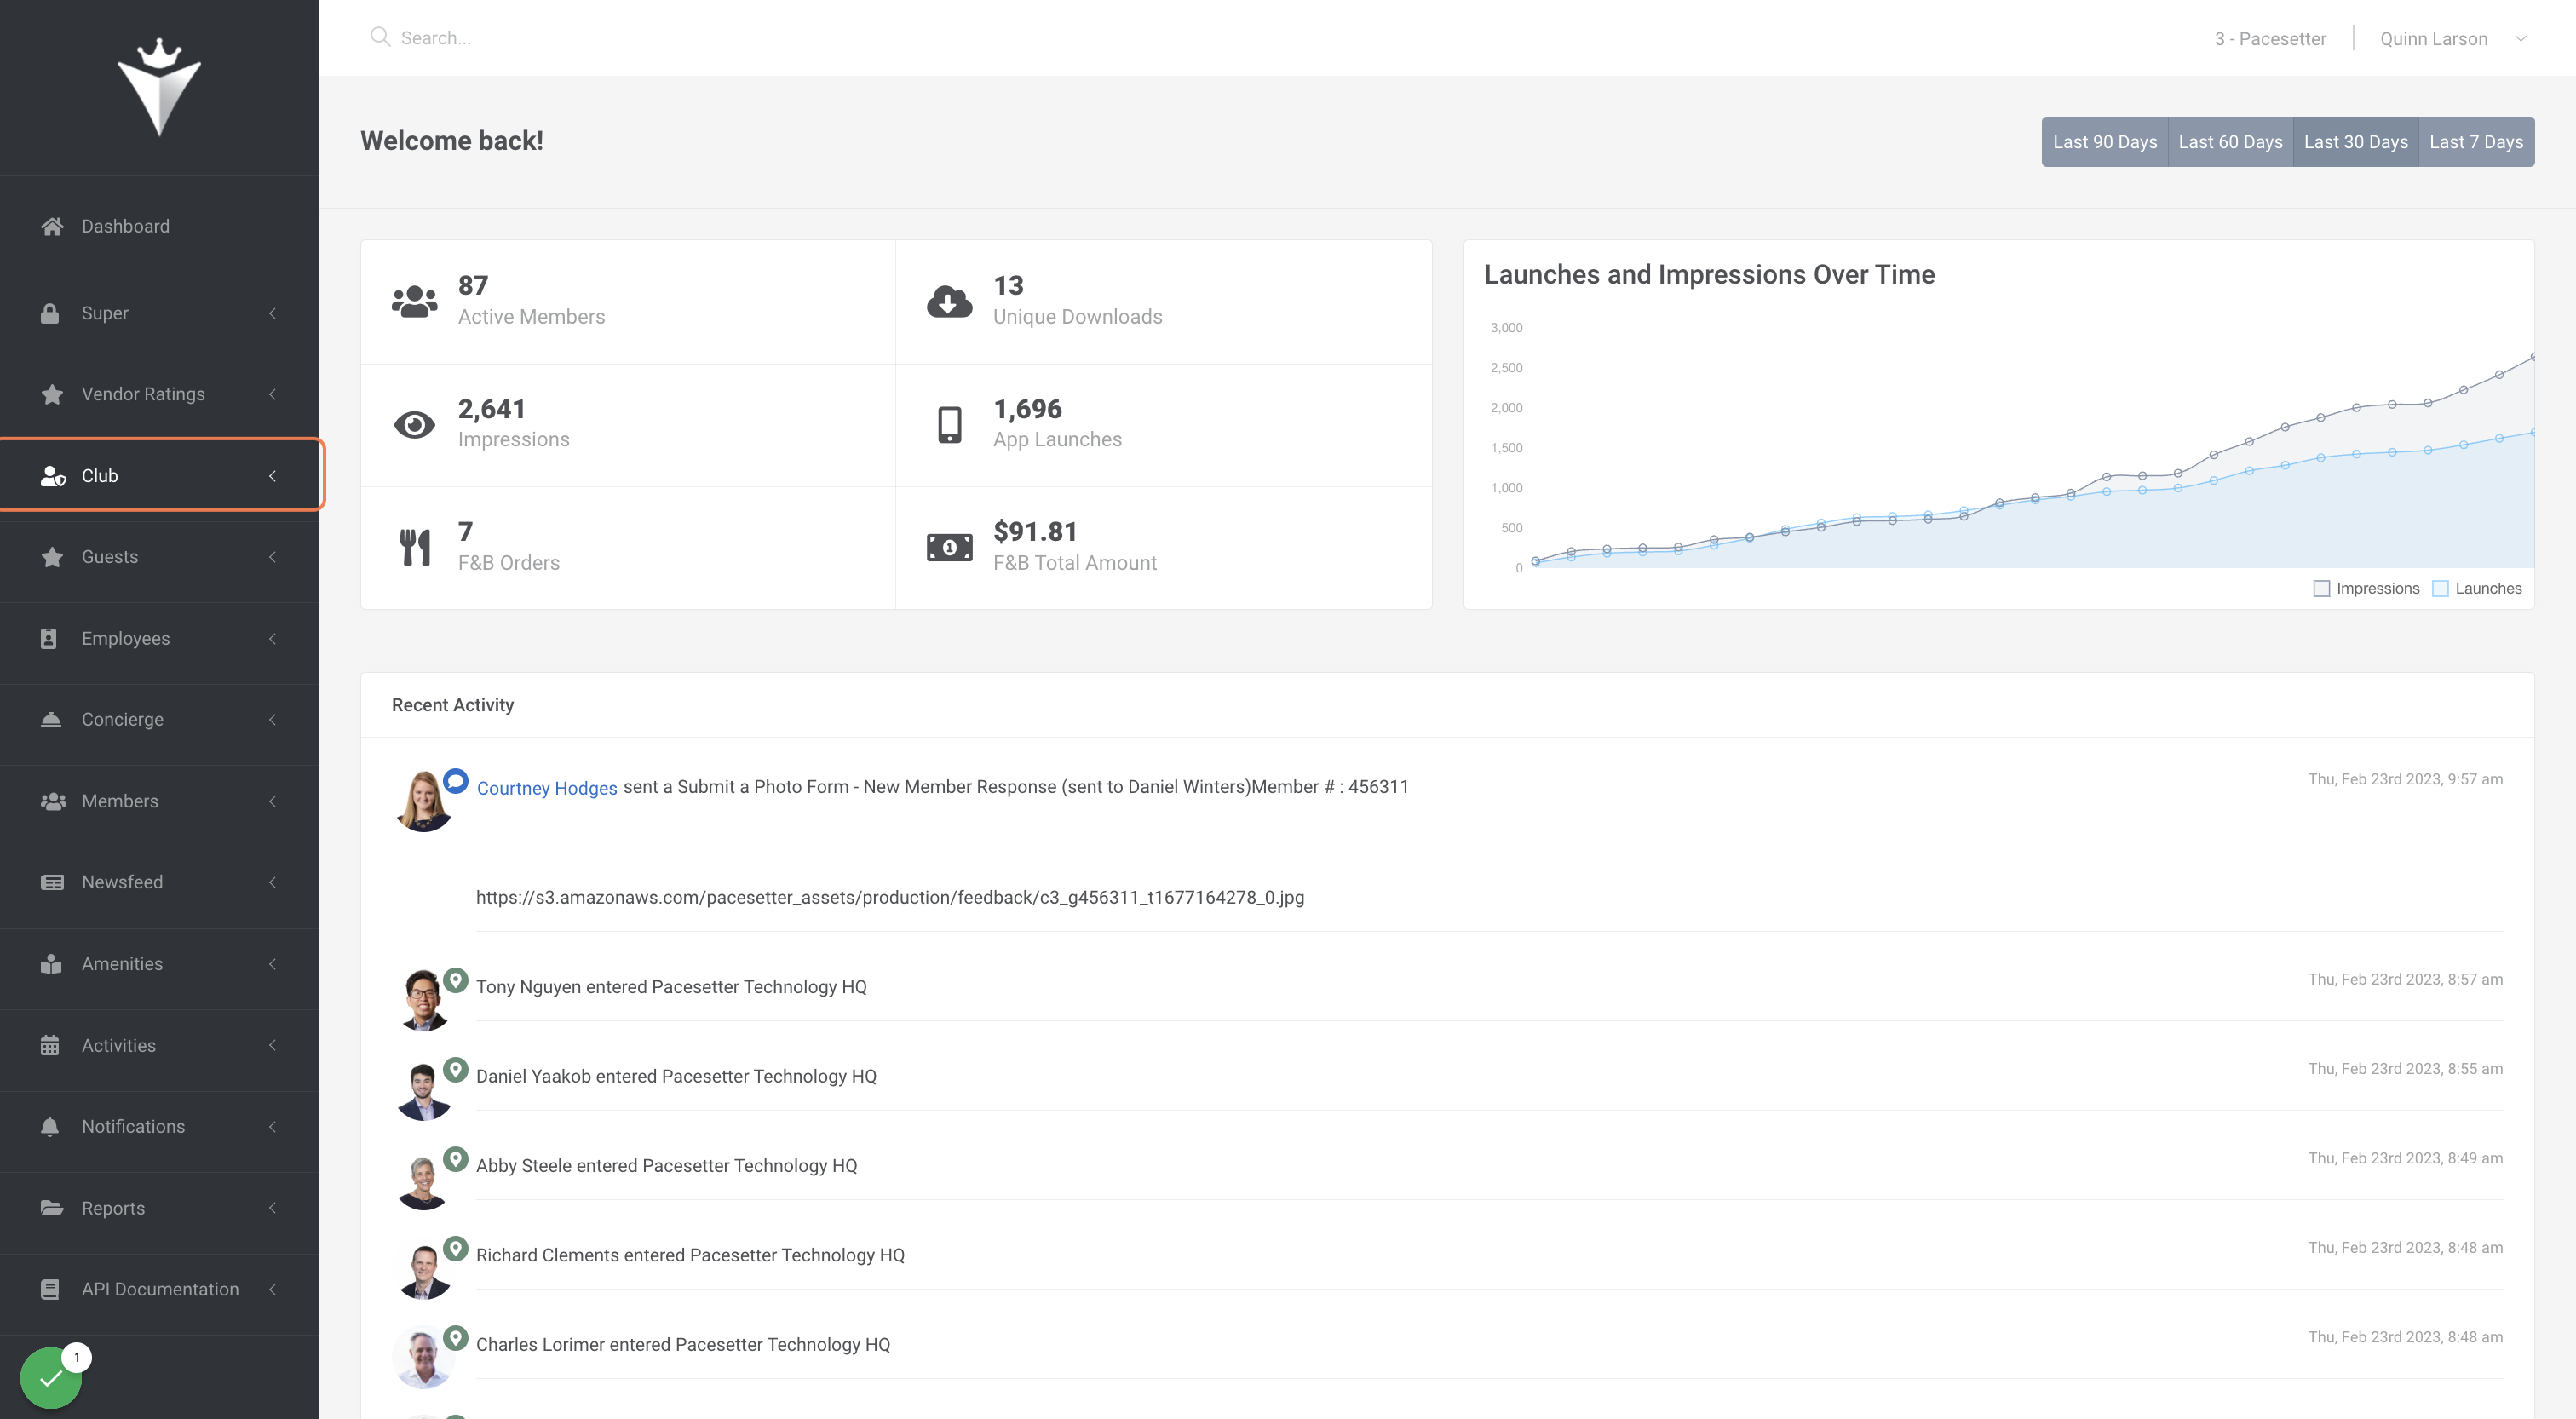Expand the Members menu chevron
The height and width of the screenshot is (1419, 2576).
pos(272,801)
